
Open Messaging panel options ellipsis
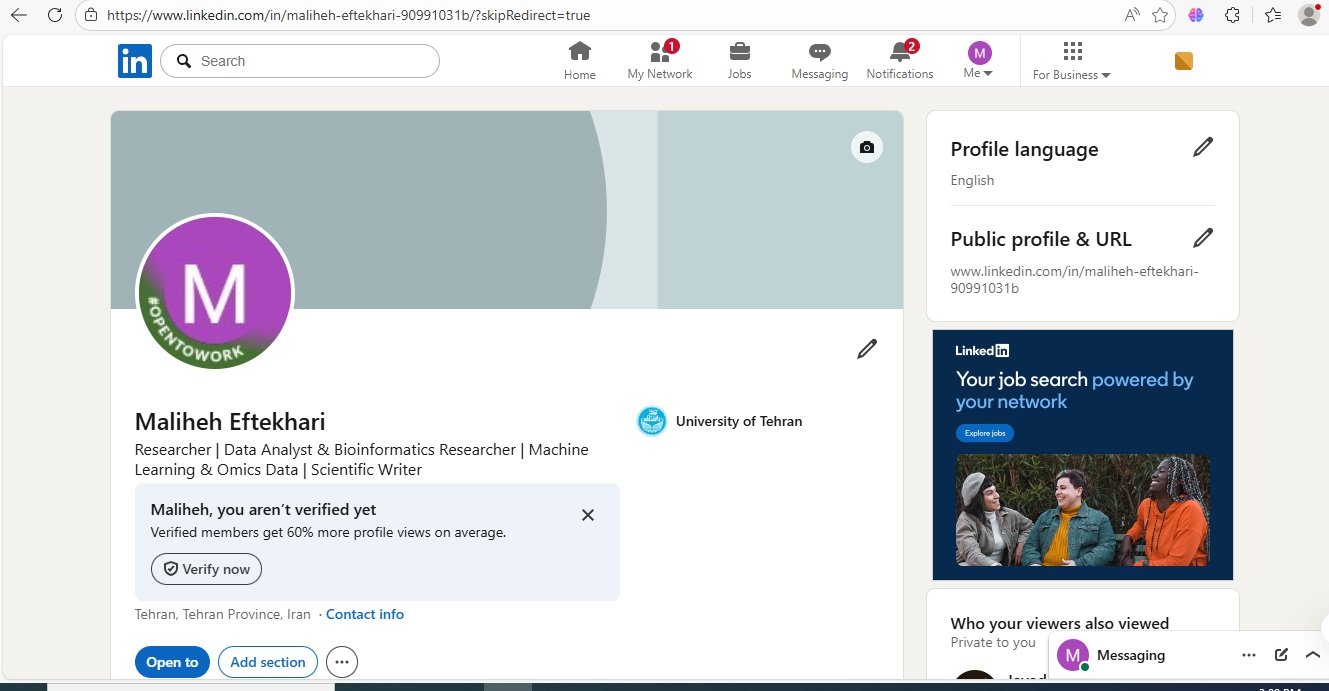click(x=1249, y=655)
